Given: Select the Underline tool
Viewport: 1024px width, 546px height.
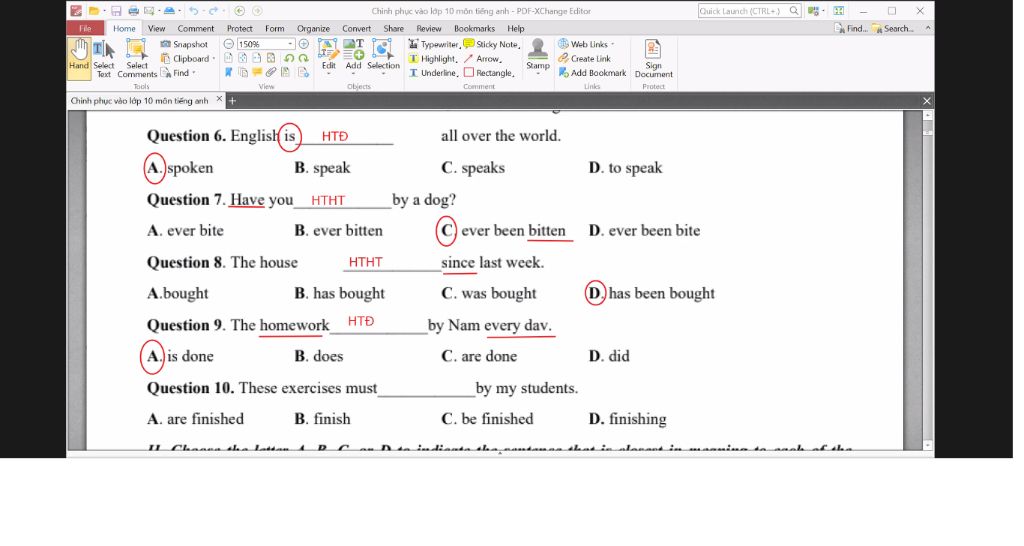Looking at the screenshot, I should pos(433,73).
